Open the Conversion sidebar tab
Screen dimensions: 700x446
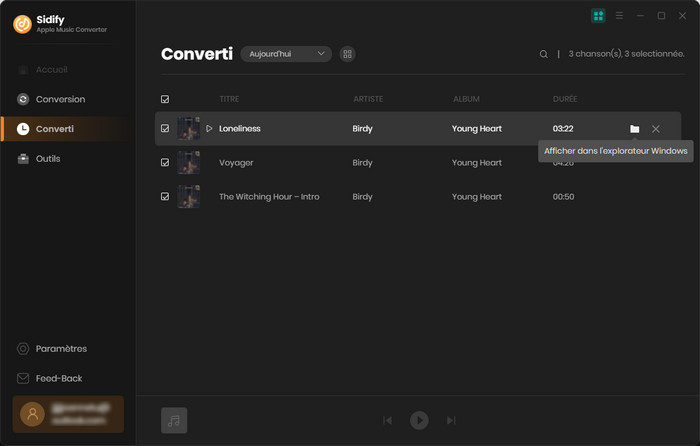pos(60,99)
